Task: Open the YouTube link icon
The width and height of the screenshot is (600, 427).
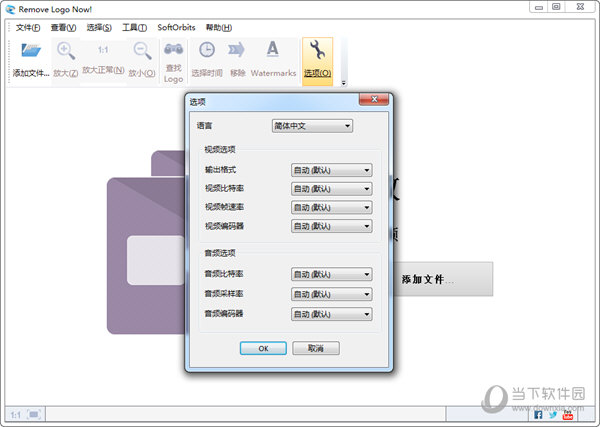Action: pyautogui.click(x=567, y=415)
